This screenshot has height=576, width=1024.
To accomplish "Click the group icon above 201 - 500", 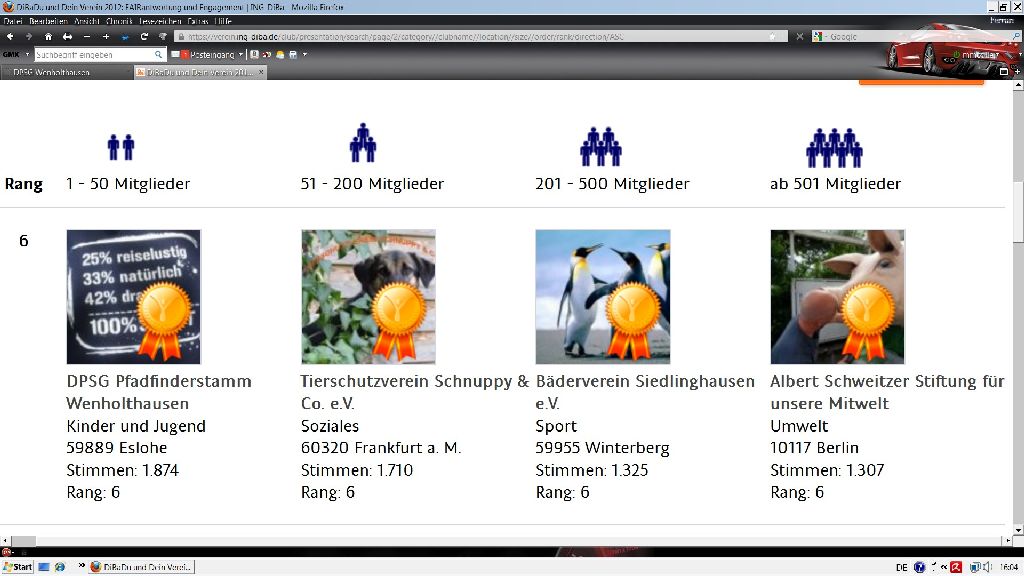I will [601, 146].
